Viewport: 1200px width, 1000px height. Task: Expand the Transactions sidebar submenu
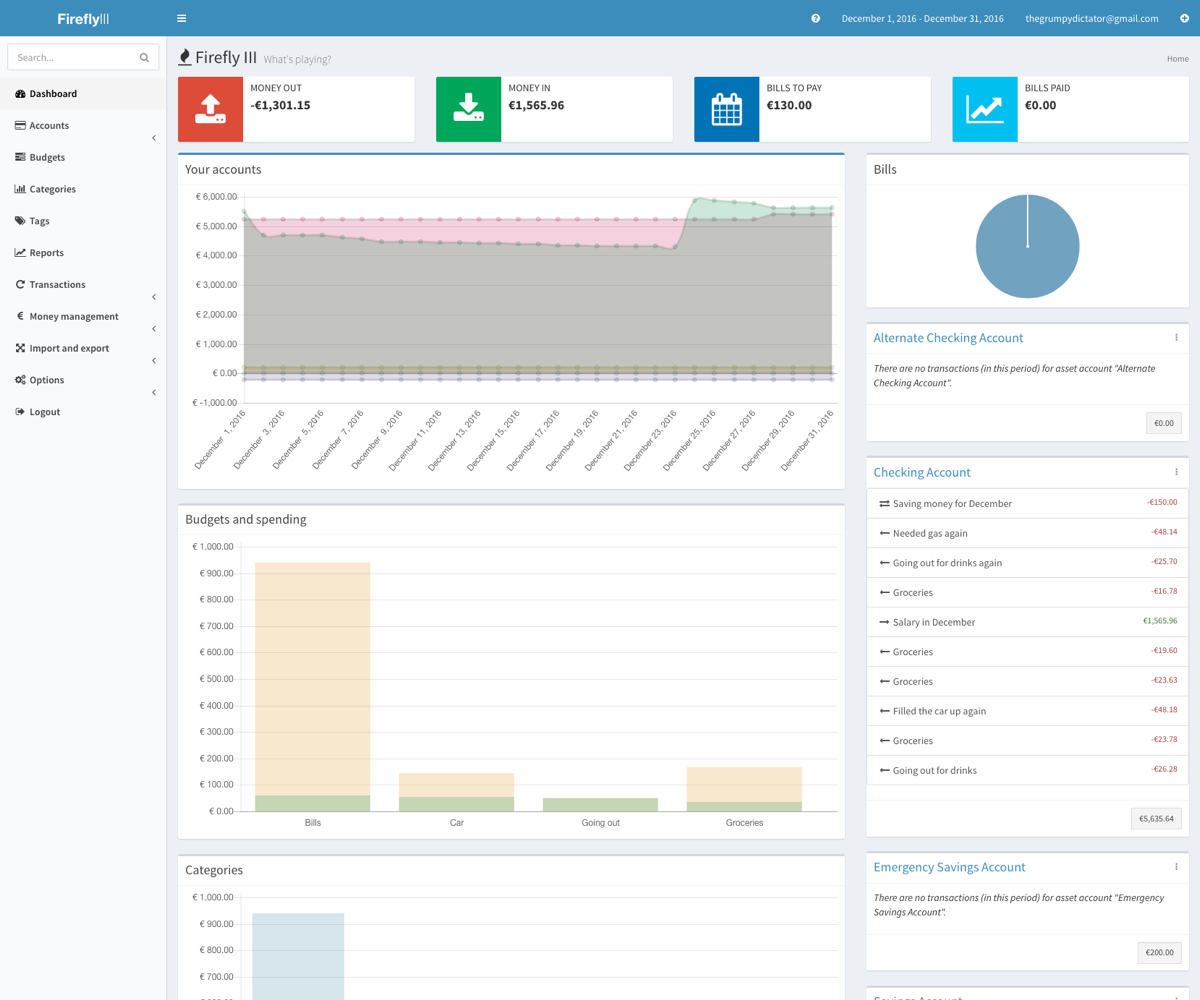pos(153,297)
